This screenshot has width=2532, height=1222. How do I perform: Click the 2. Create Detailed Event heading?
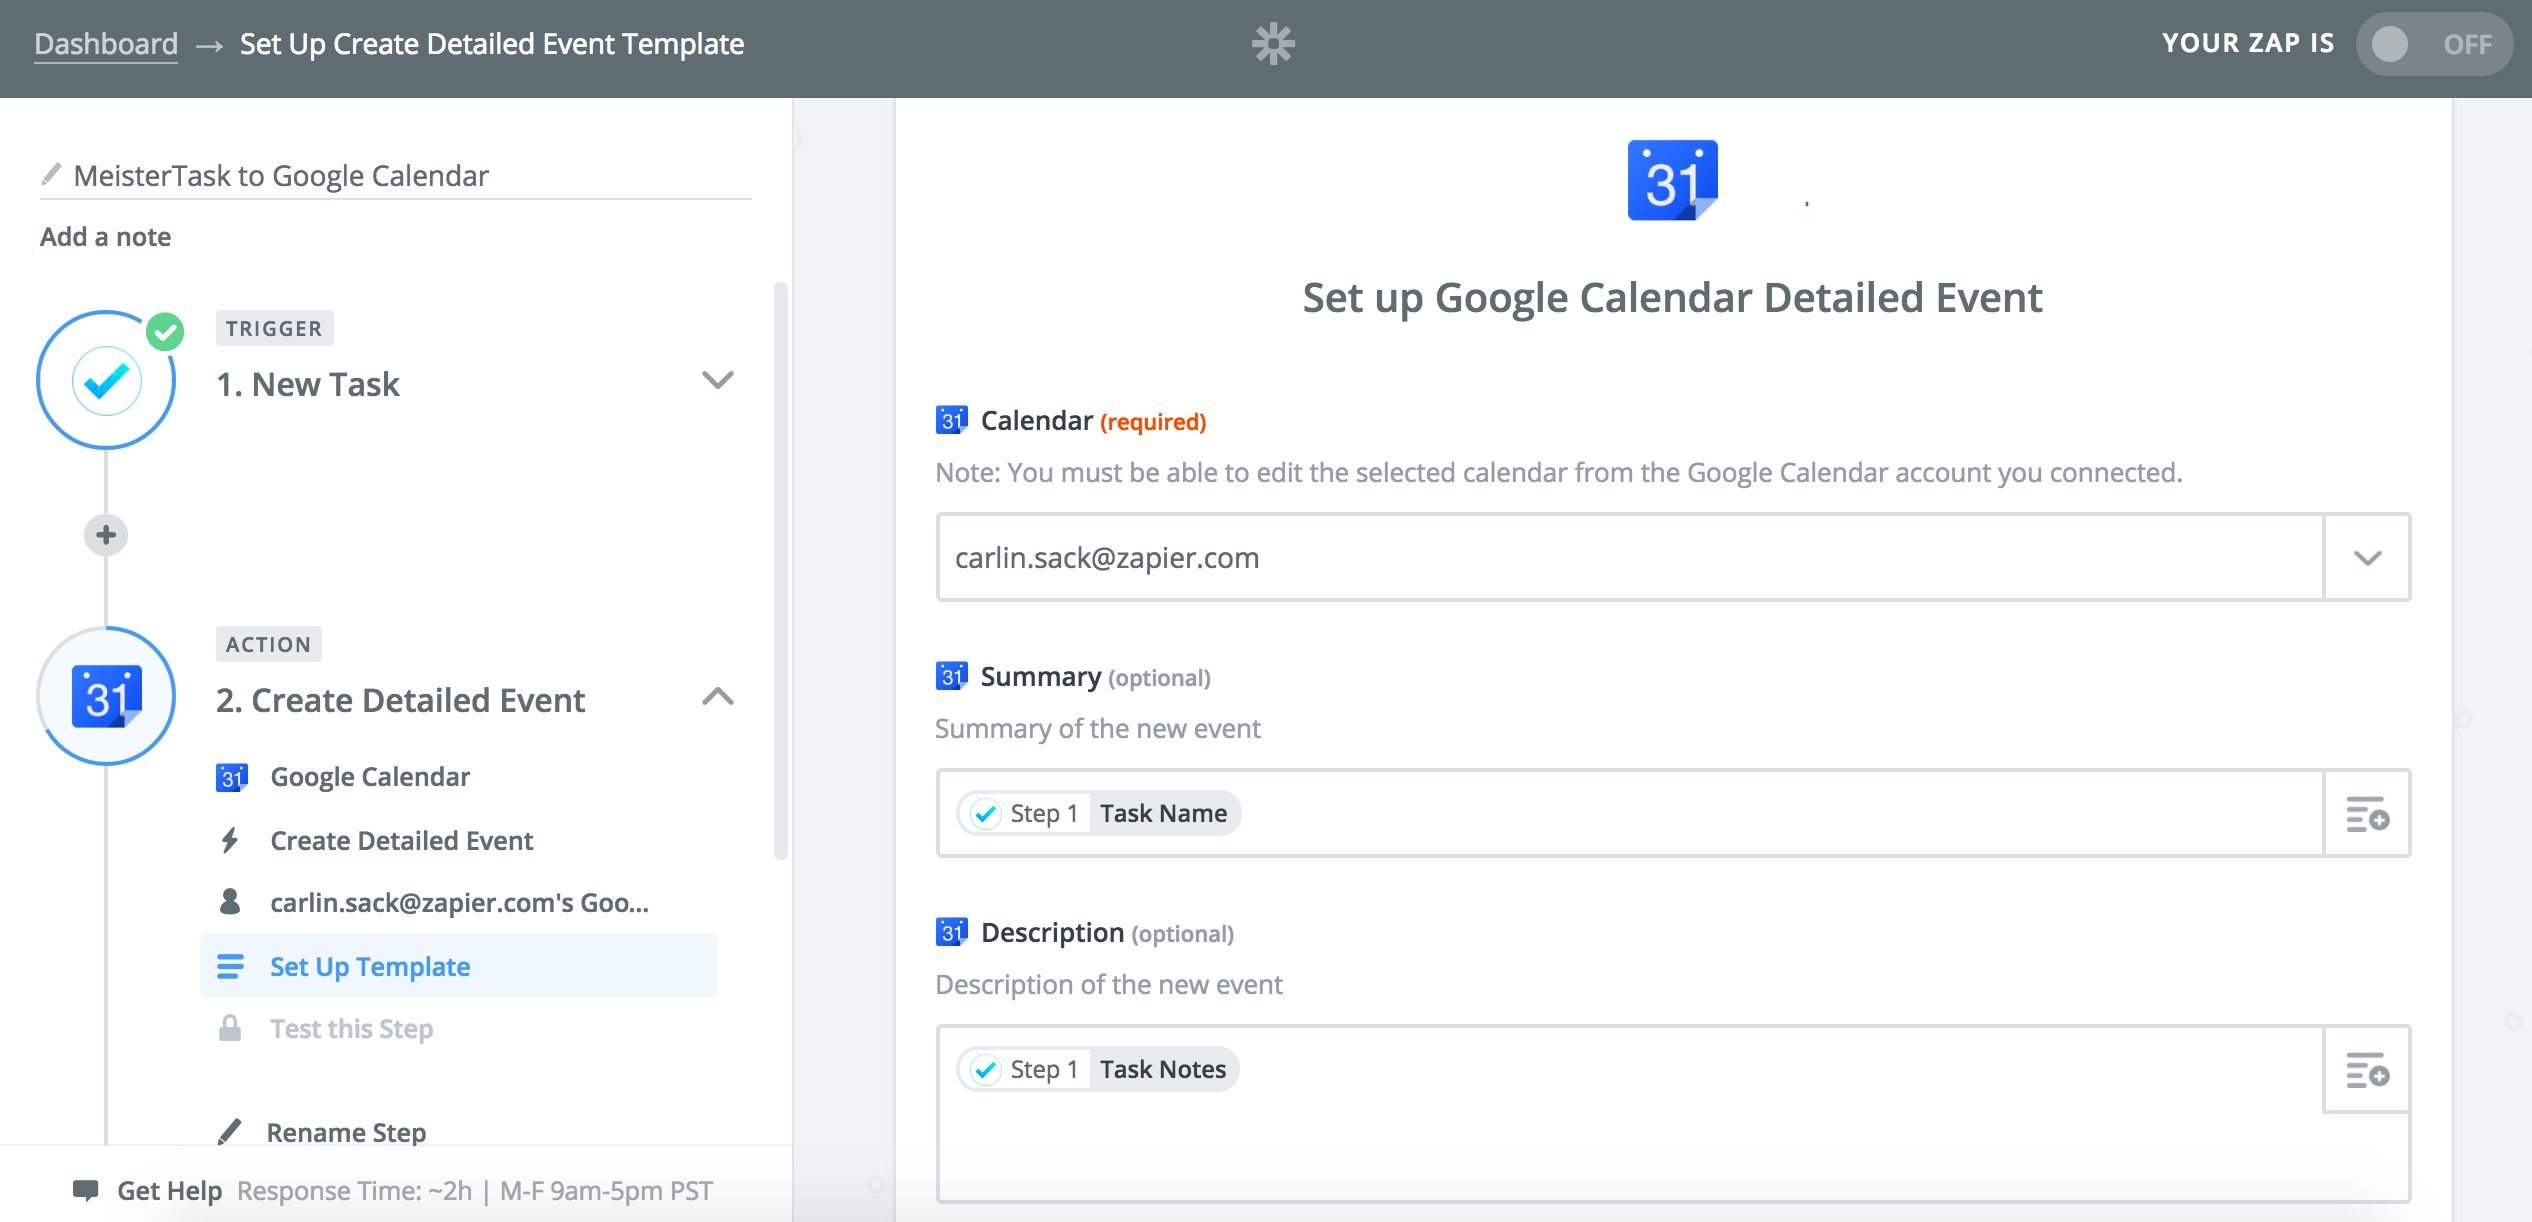click(x=400, y=700)
